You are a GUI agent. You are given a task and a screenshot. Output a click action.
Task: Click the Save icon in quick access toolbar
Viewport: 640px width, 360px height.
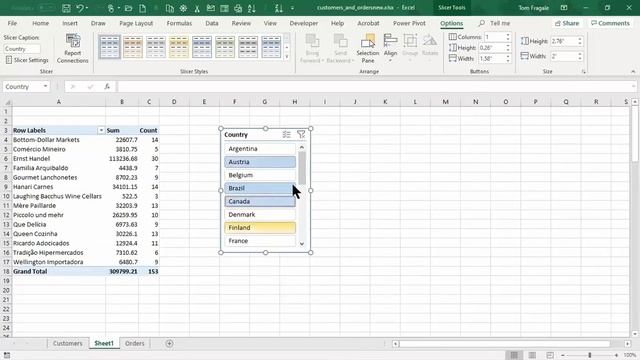pos(66,8)
